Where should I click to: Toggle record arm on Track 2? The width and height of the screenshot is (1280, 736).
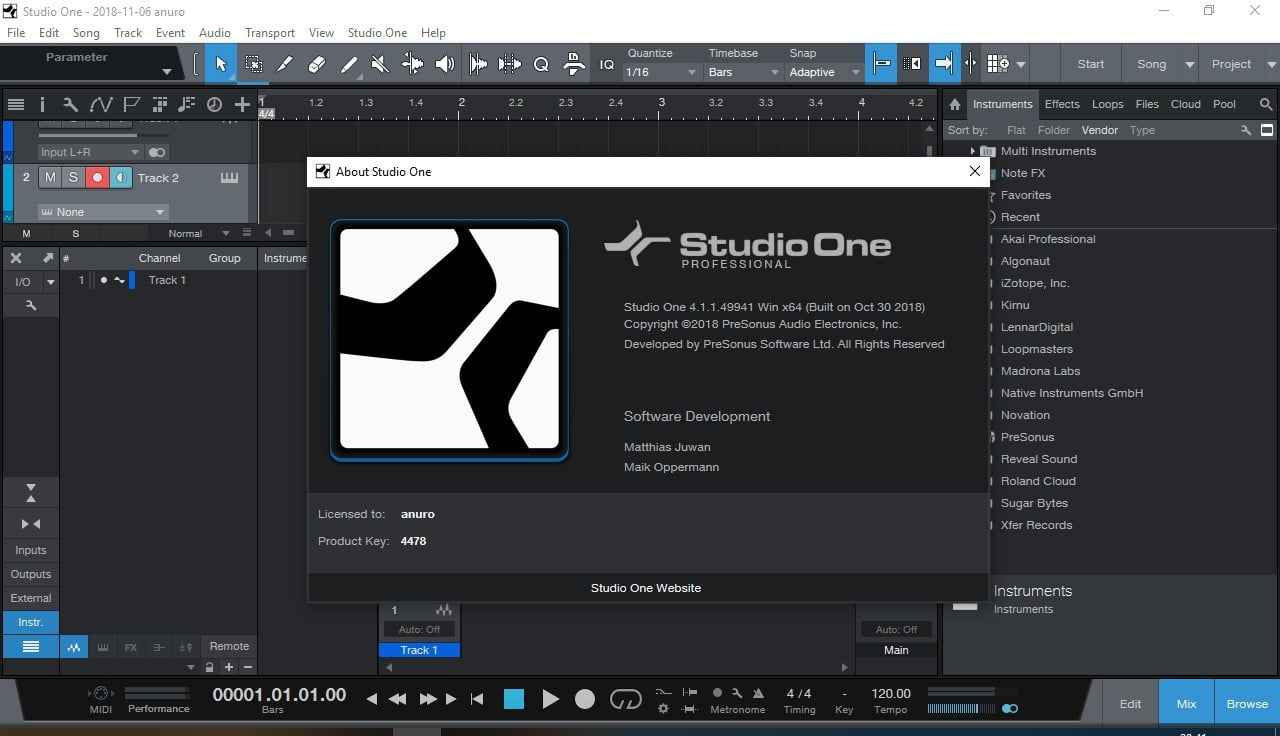point(97,177)
